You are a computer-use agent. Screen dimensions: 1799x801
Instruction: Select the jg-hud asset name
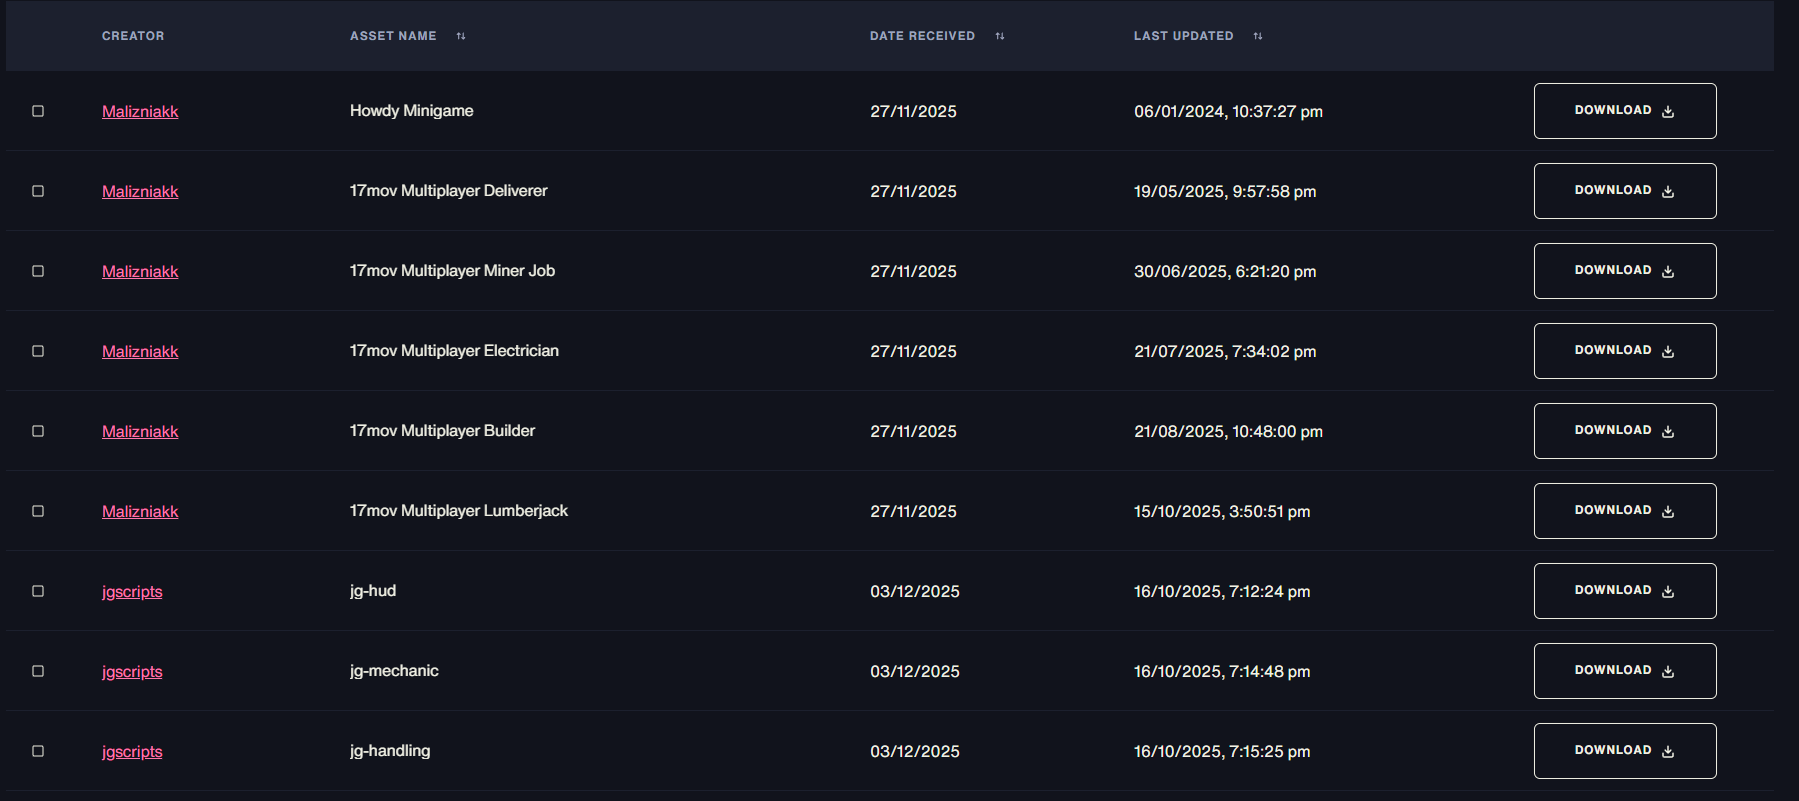[x=373, y=591]
